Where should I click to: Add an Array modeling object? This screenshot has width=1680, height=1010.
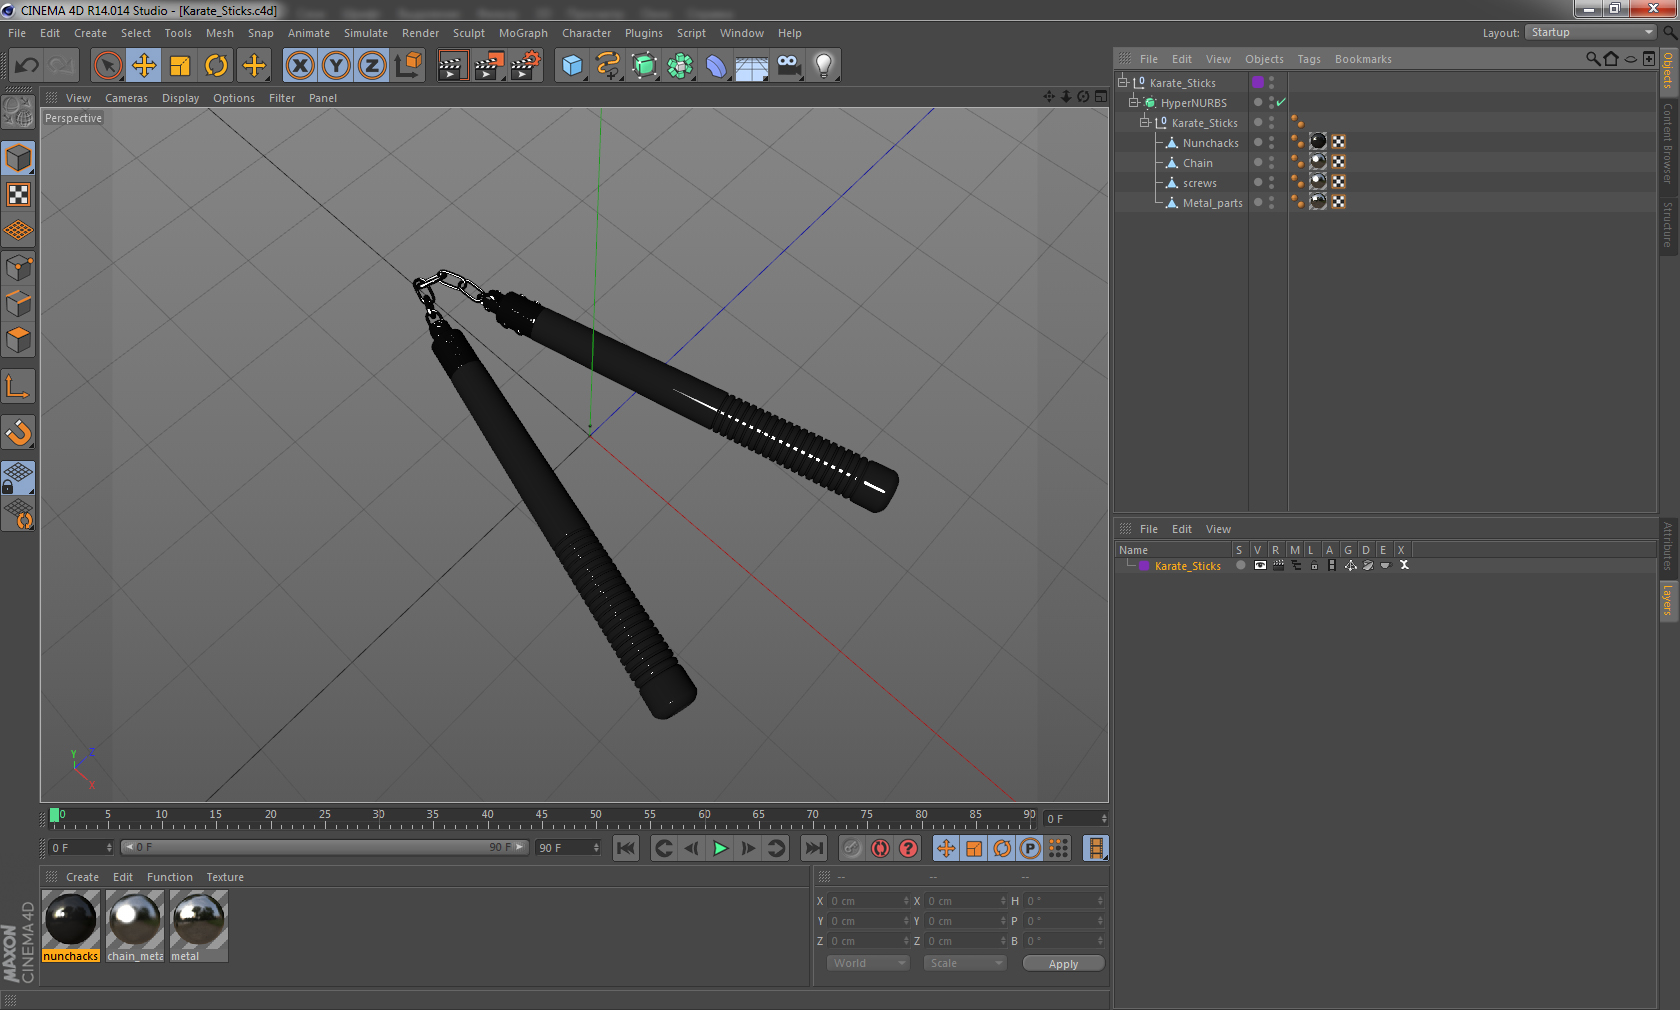tap(680, 66)
